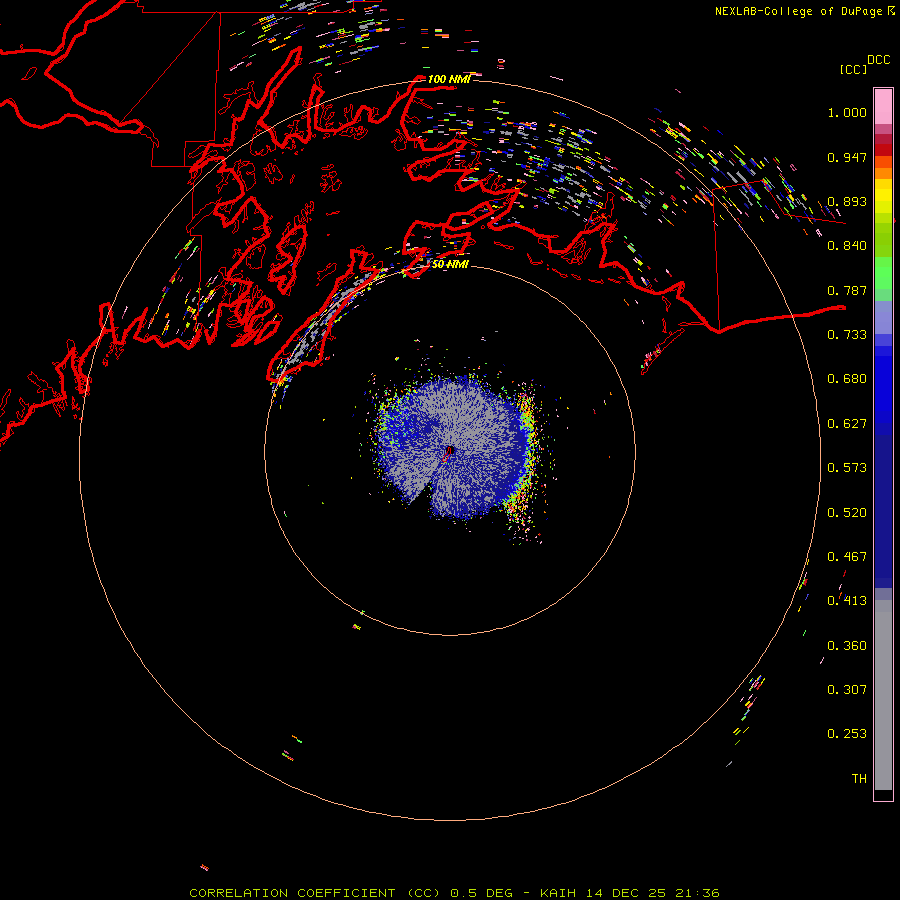This screenshot has height=900, width=900.
Task: Pick the pink swatch atop the color bar
Action: click(x=883, y=106)
